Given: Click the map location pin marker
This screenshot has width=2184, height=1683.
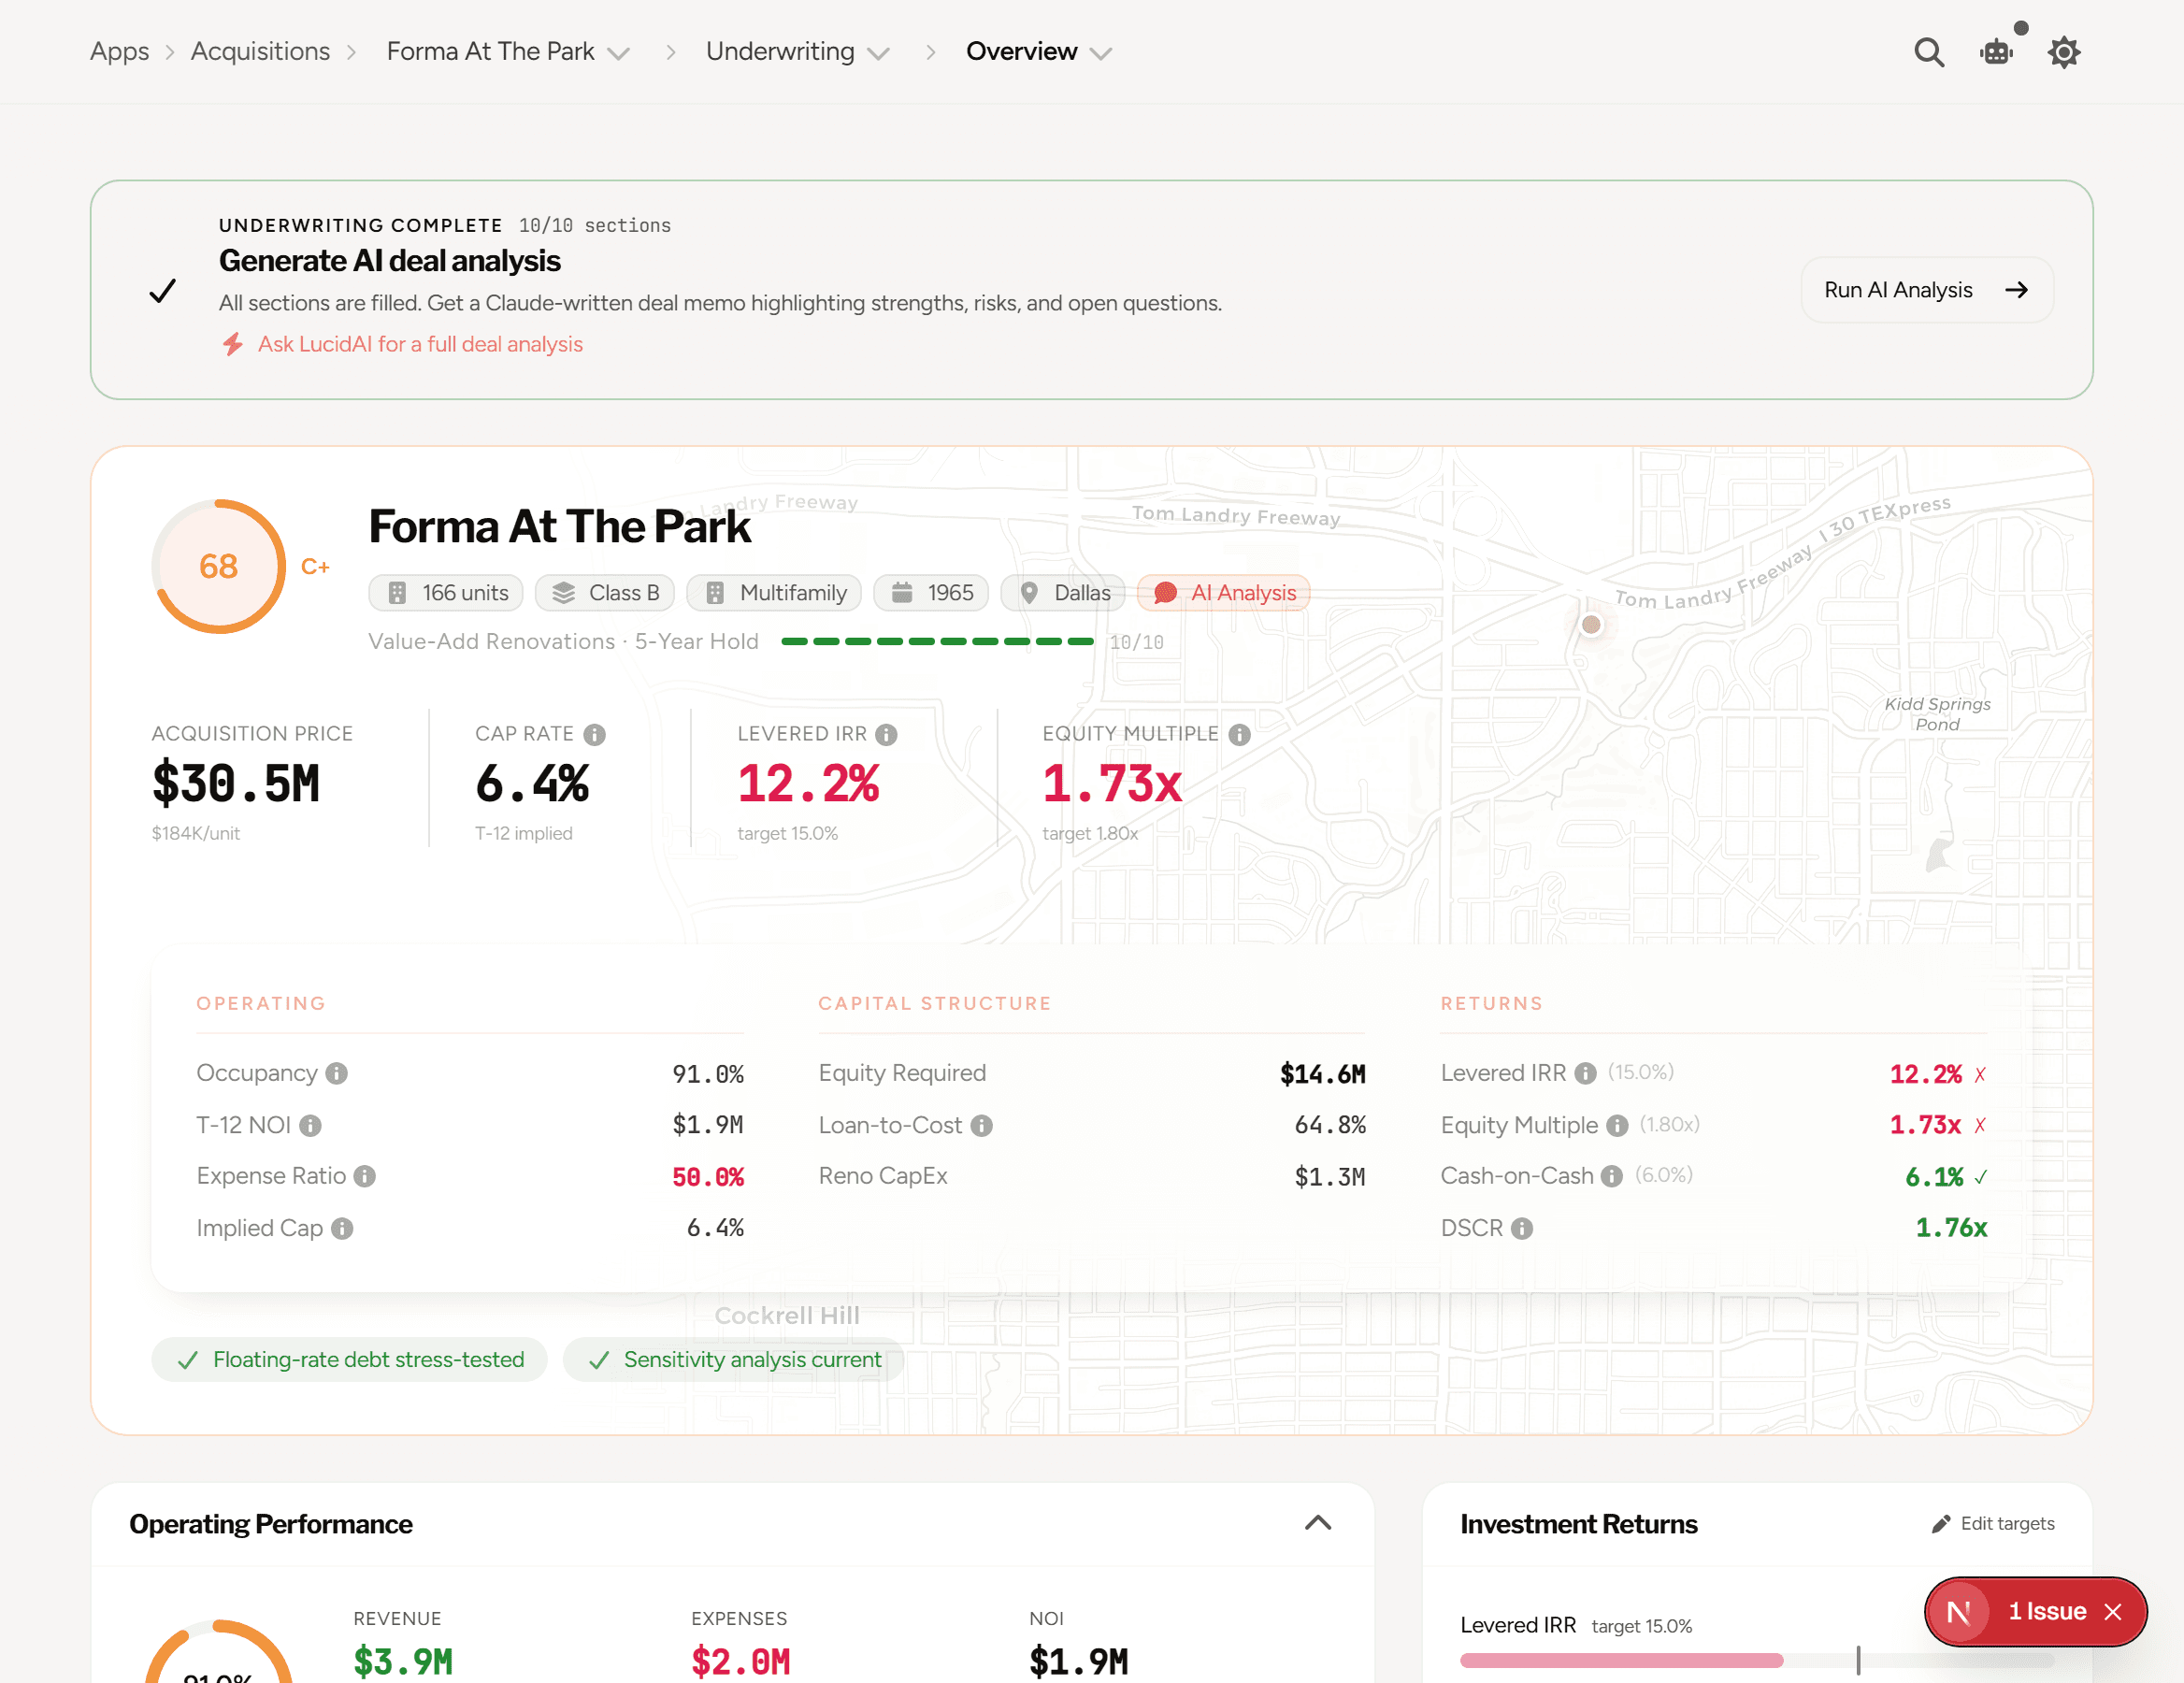Looking at the screenshot, I should [1591, 624].
